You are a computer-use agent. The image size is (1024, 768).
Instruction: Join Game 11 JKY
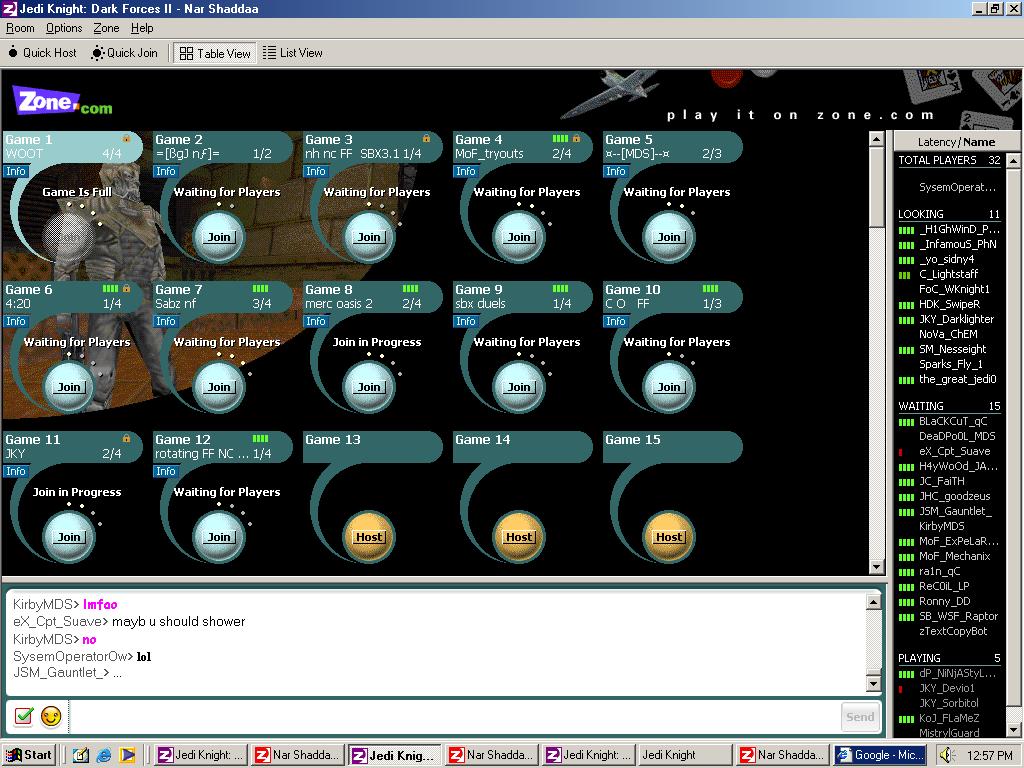pyautogui.click(x=69, y=537)
